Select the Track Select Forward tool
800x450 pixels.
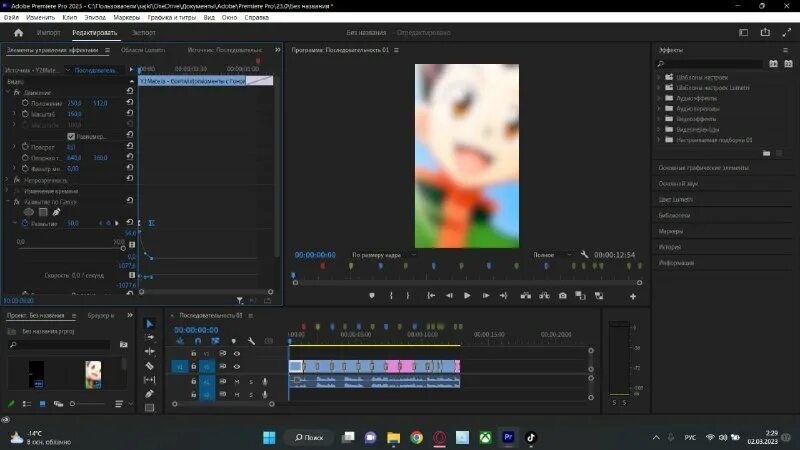[x=149, y=337]
